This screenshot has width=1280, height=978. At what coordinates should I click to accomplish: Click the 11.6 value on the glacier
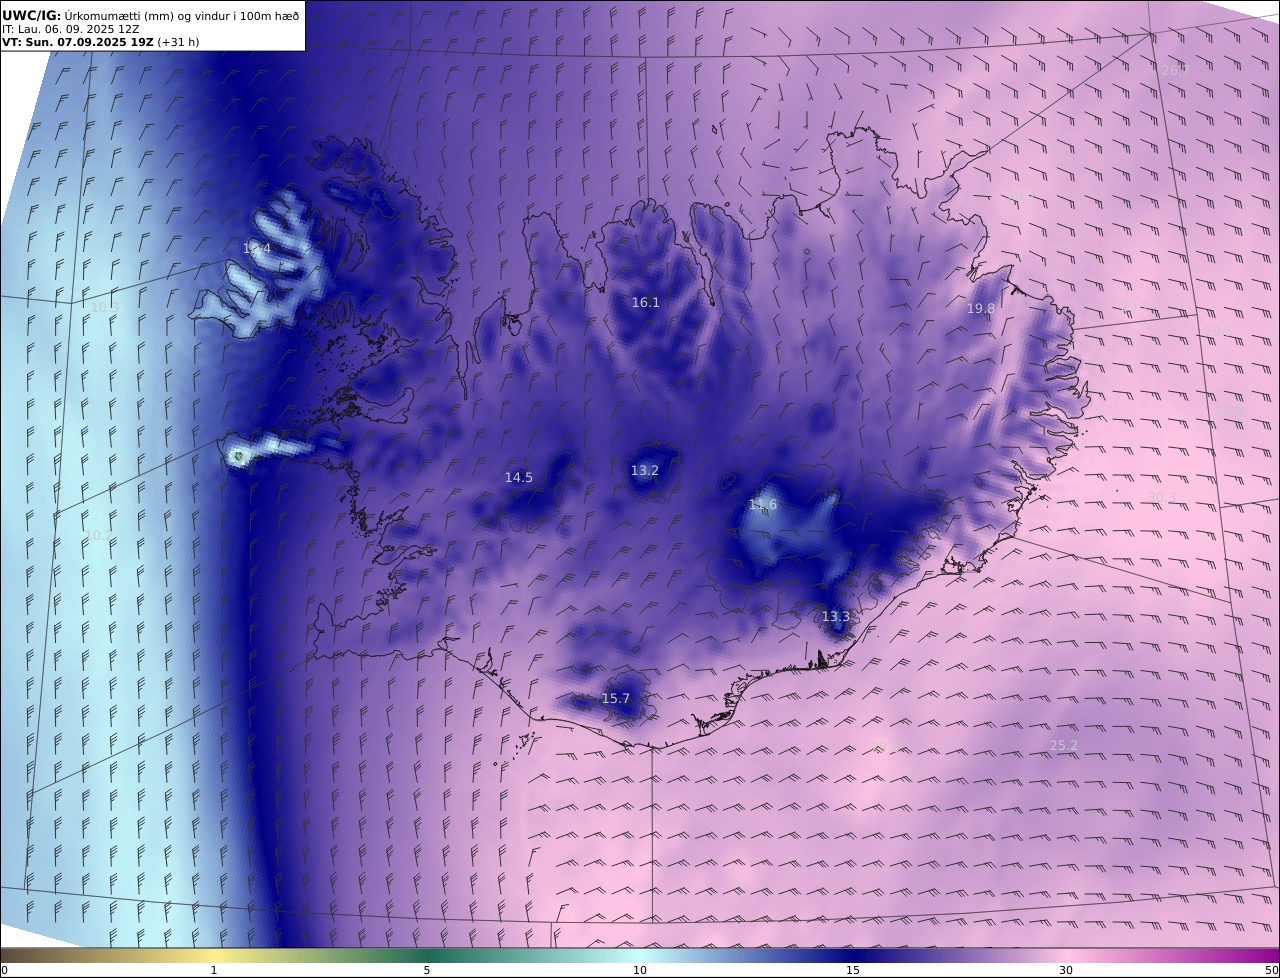click(x=763, y=505)
